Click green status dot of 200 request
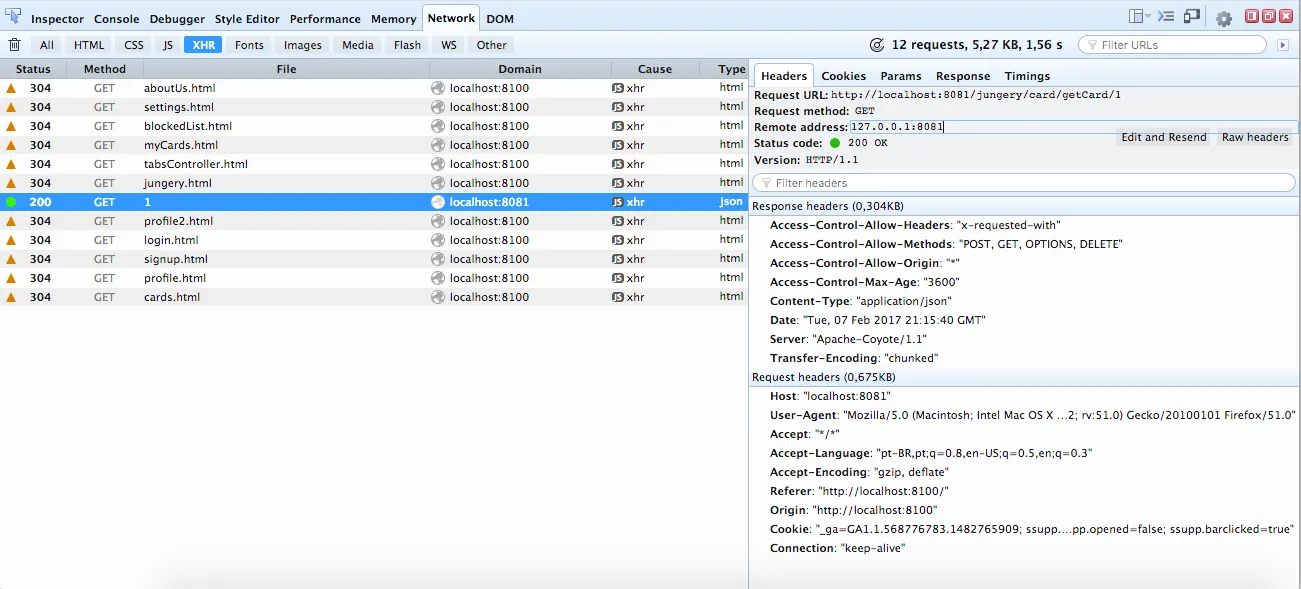The image size is (1301, 589). (x=11, y=202)
